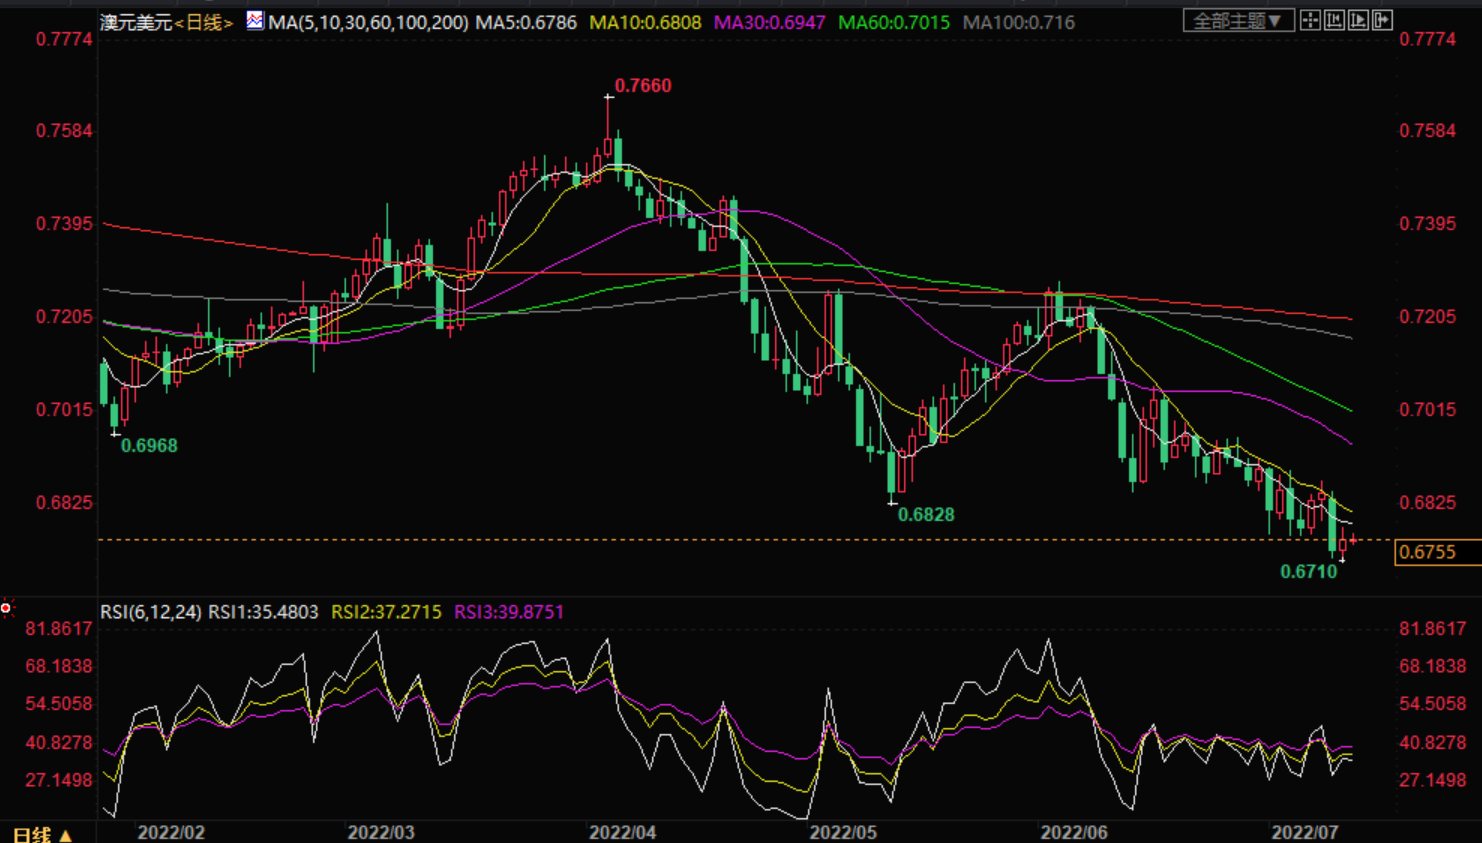Click the MA10:0.6808 value
This screenshot has height=843, width=1482.
[x=645, y=22]
